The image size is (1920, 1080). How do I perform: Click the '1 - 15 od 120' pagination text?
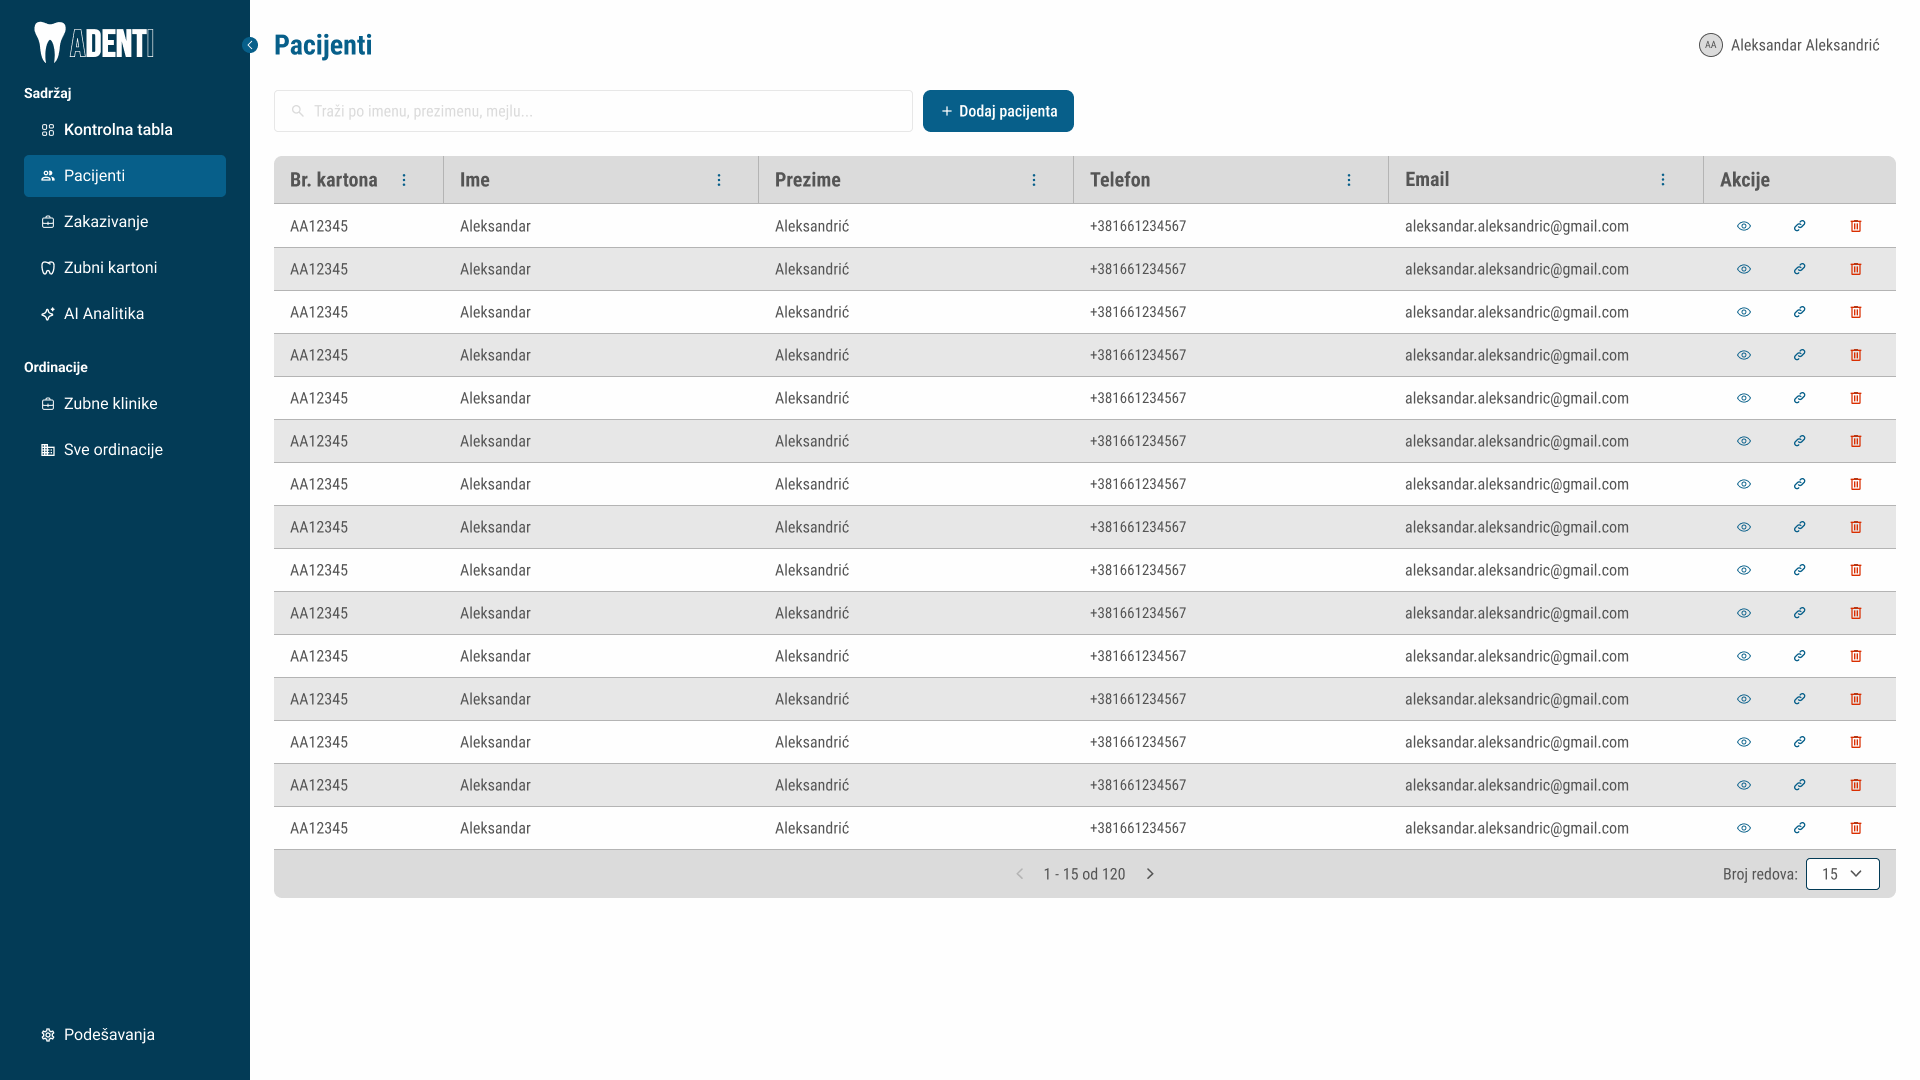point(1084,874)
